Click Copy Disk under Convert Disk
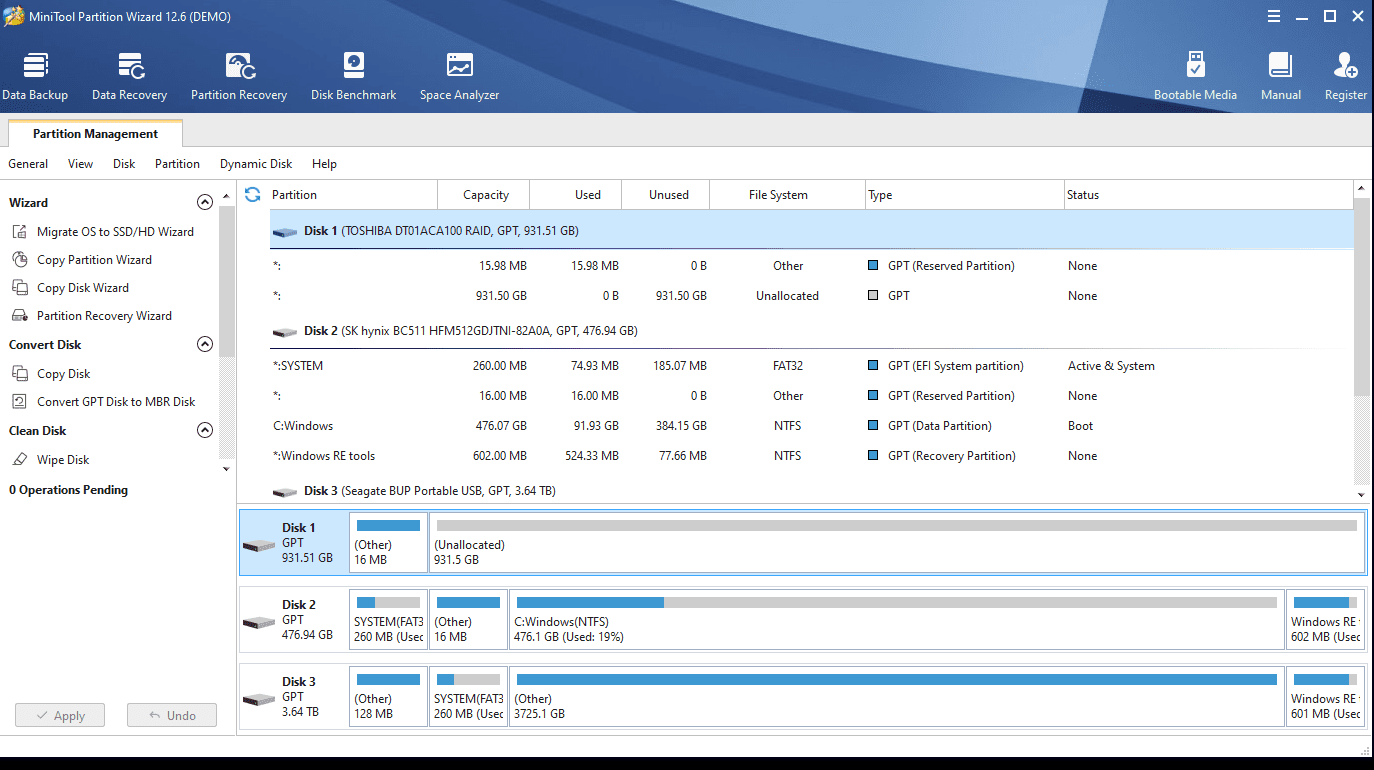1374x770 pixels. click(64, 374)
